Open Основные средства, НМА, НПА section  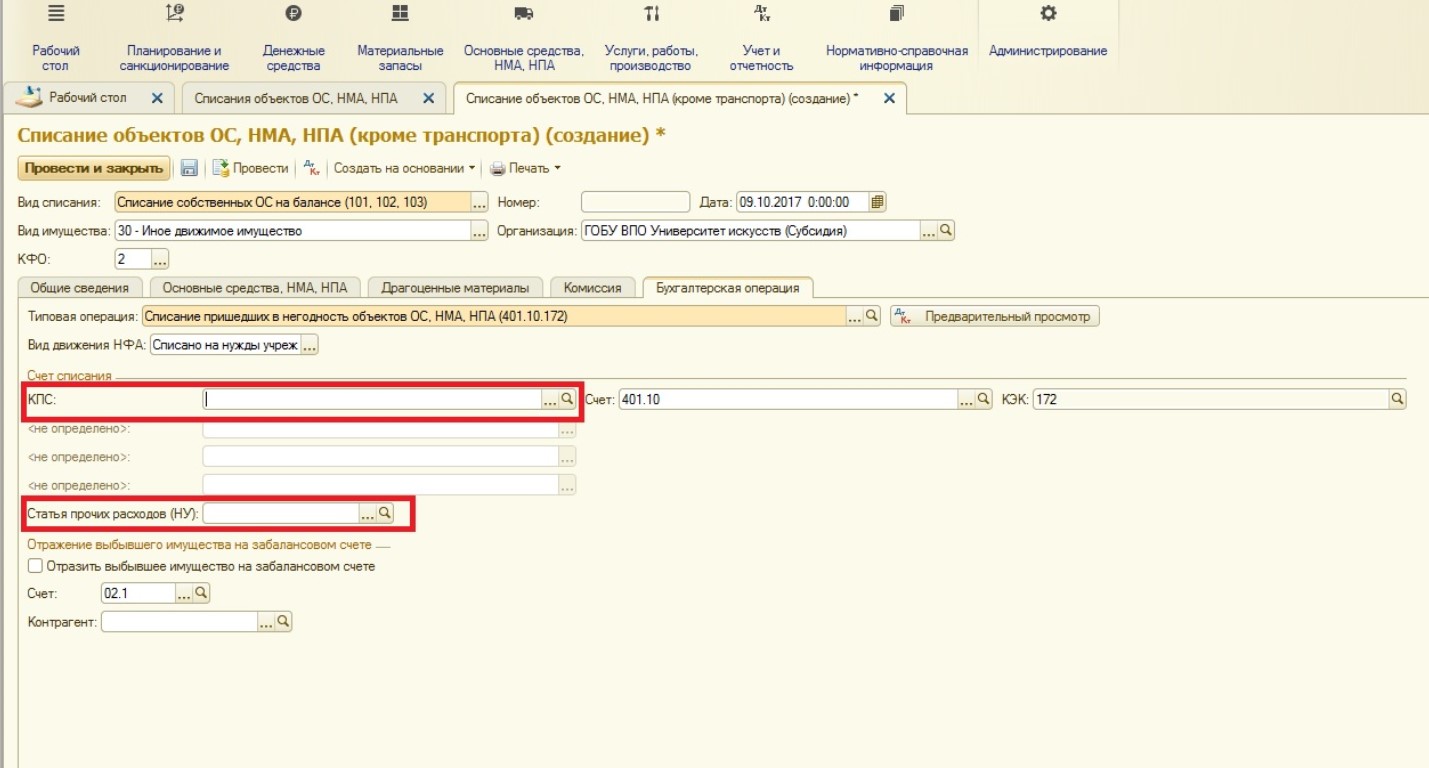click(523, 40)
